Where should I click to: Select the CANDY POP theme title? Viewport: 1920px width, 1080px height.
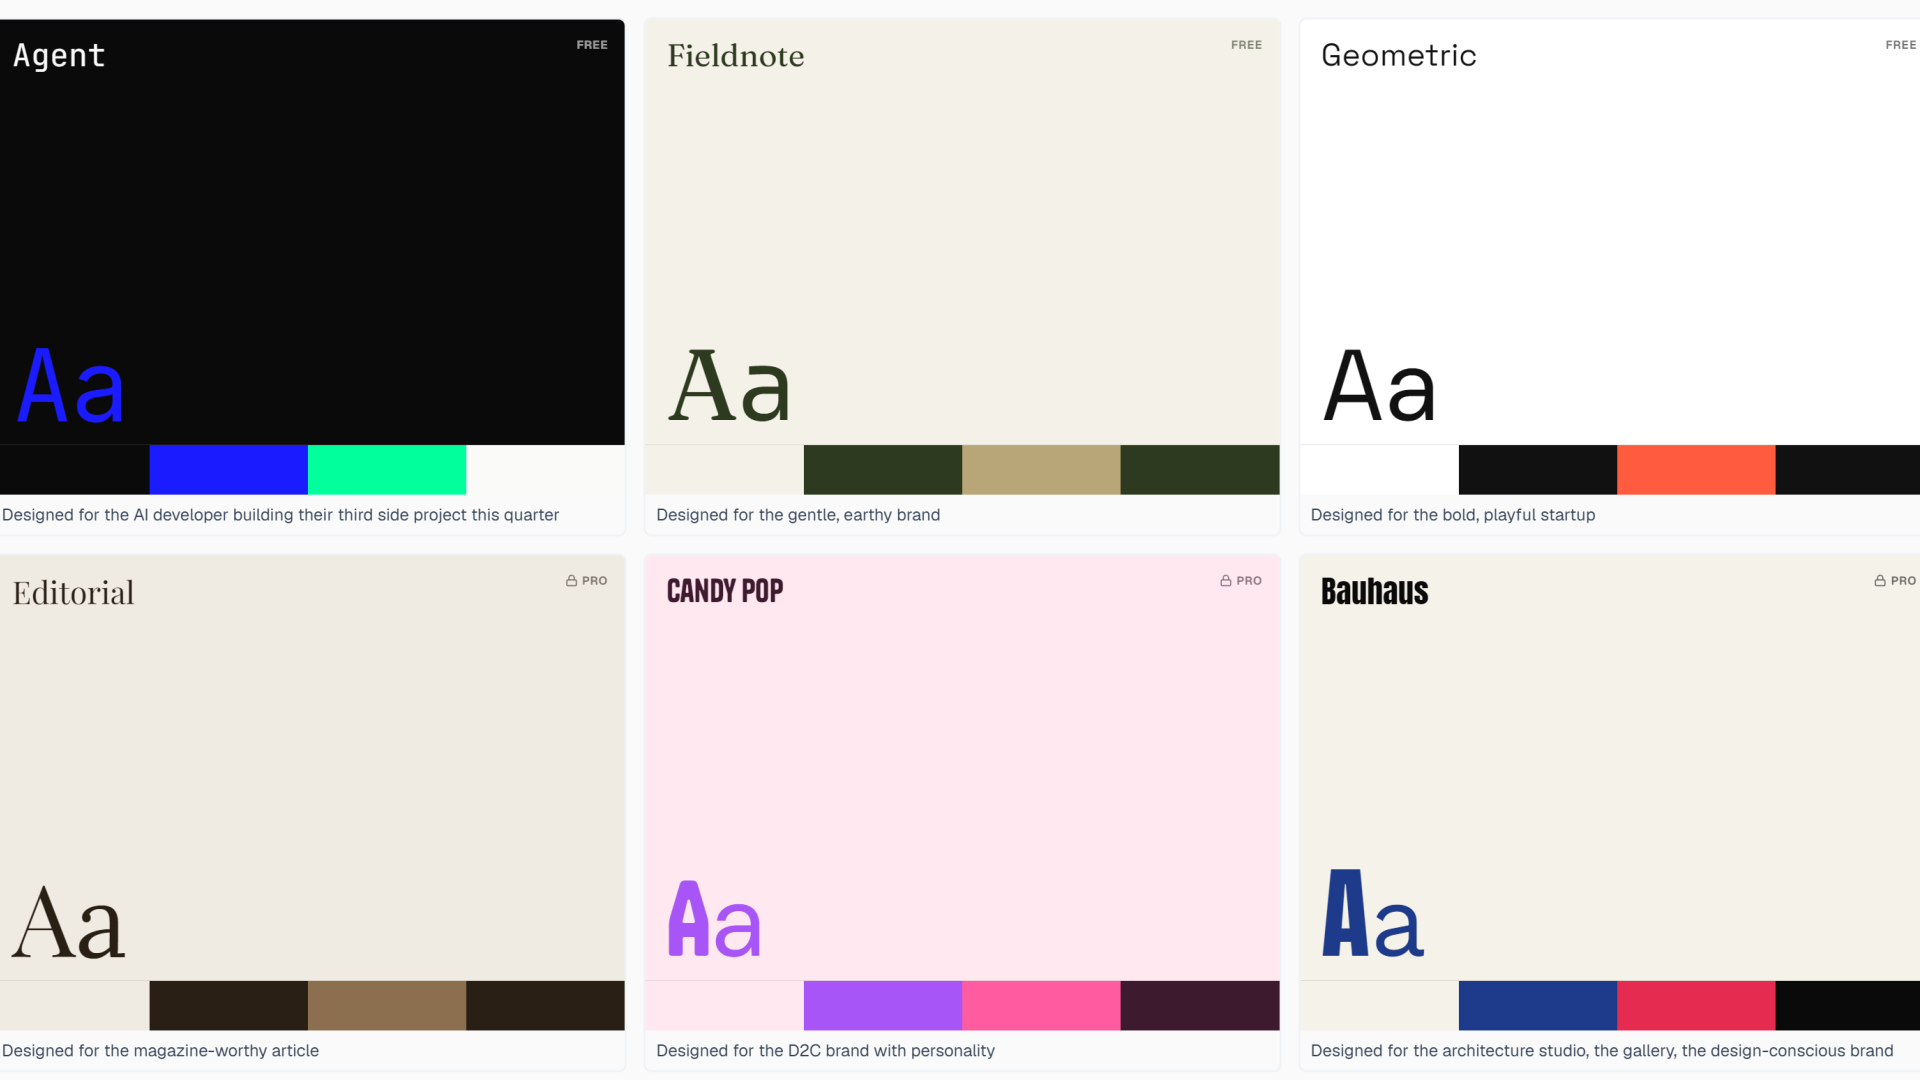click(725, 591)
